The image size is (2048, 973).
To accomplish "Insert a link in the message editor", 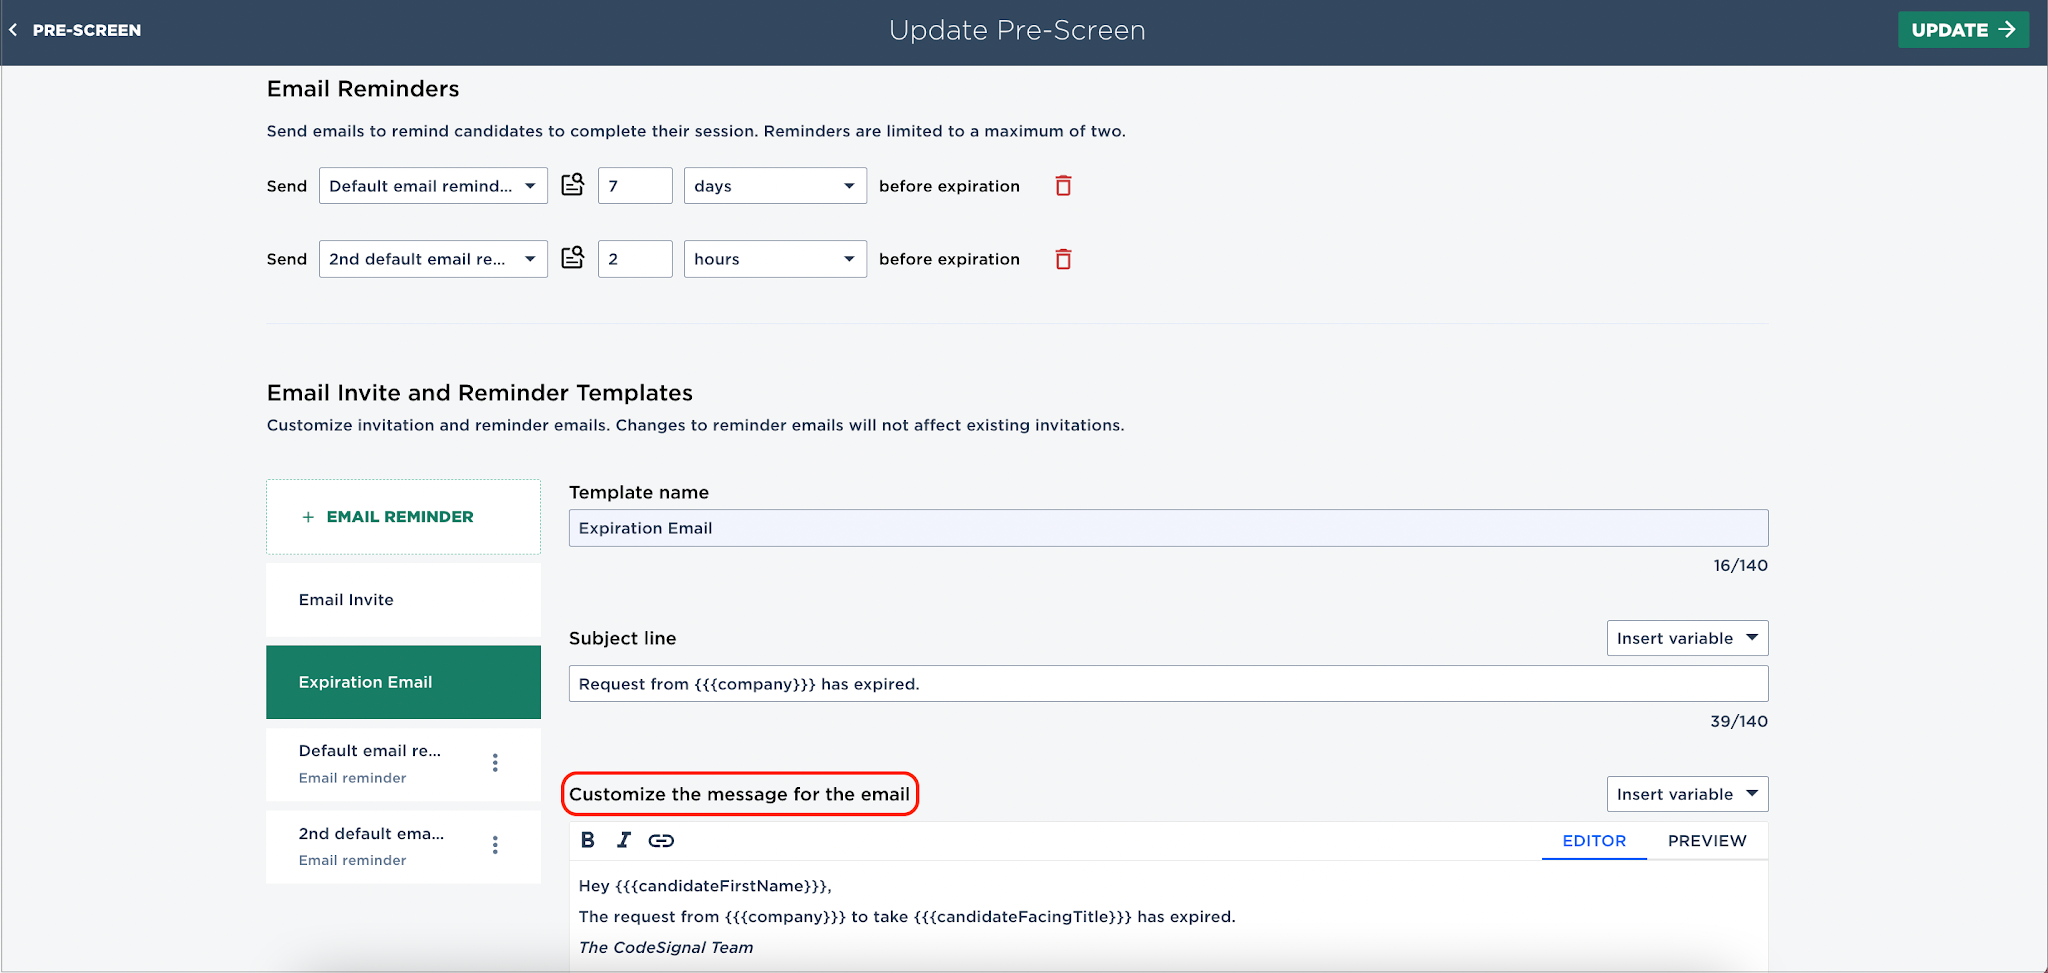I will [x=661, y=841].
